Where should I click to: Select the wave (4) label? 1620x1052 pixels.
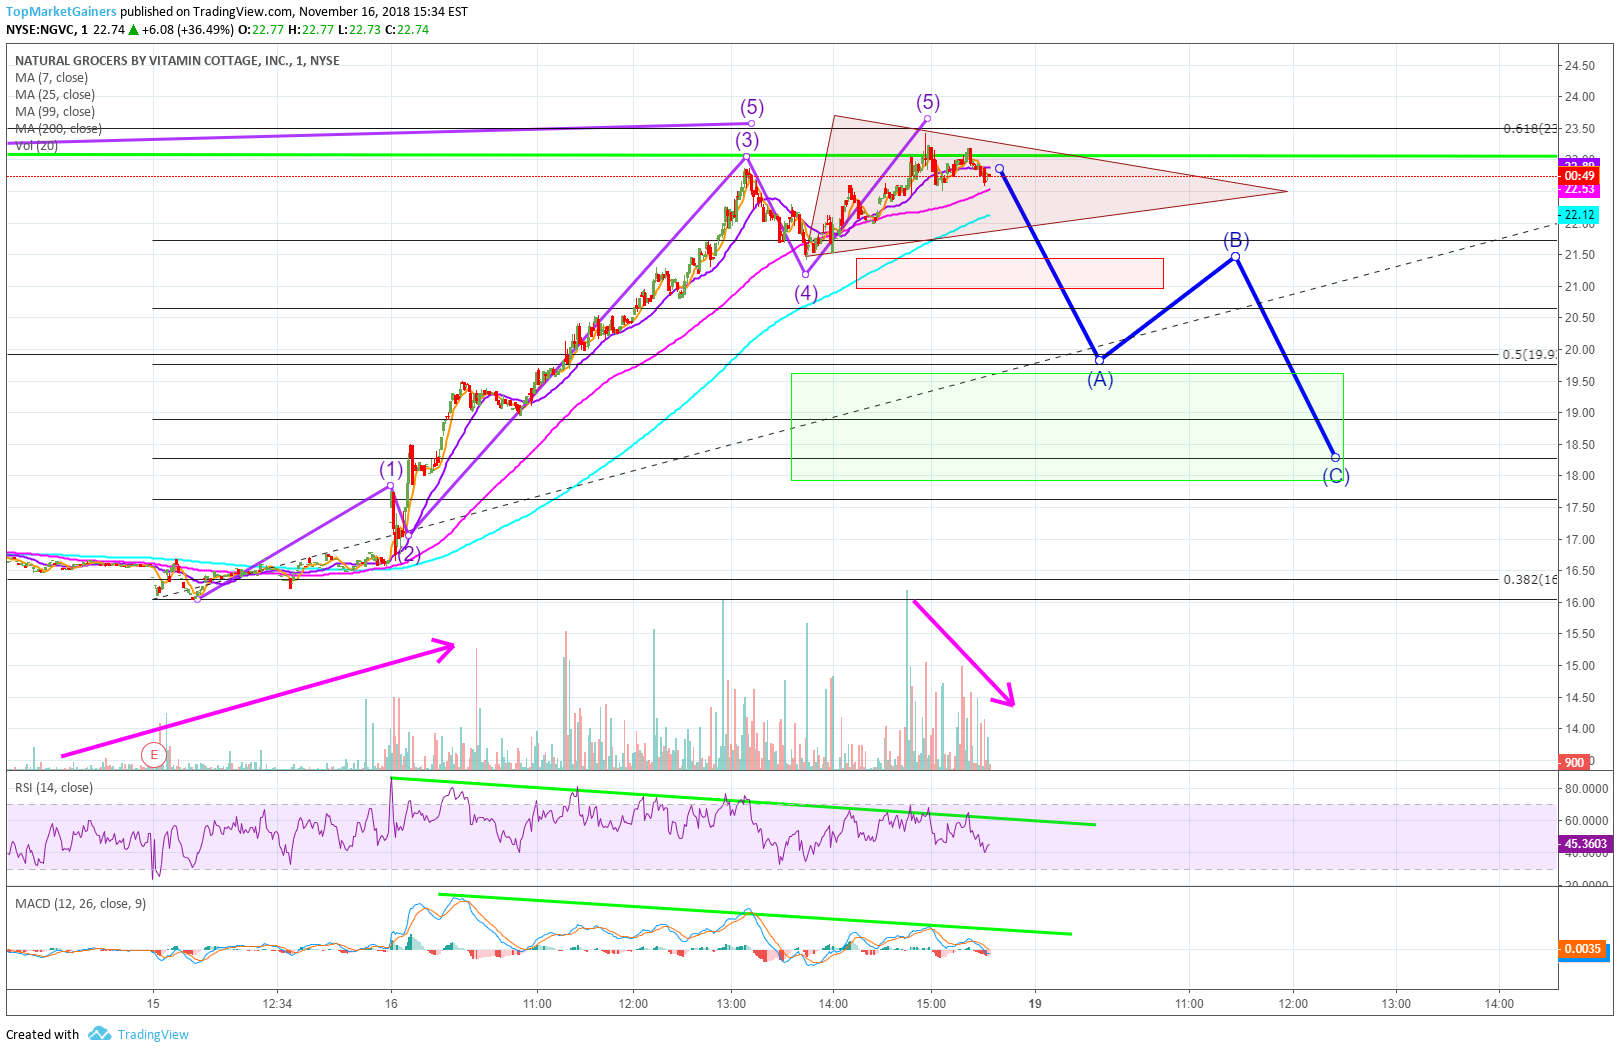click(806, 294)
